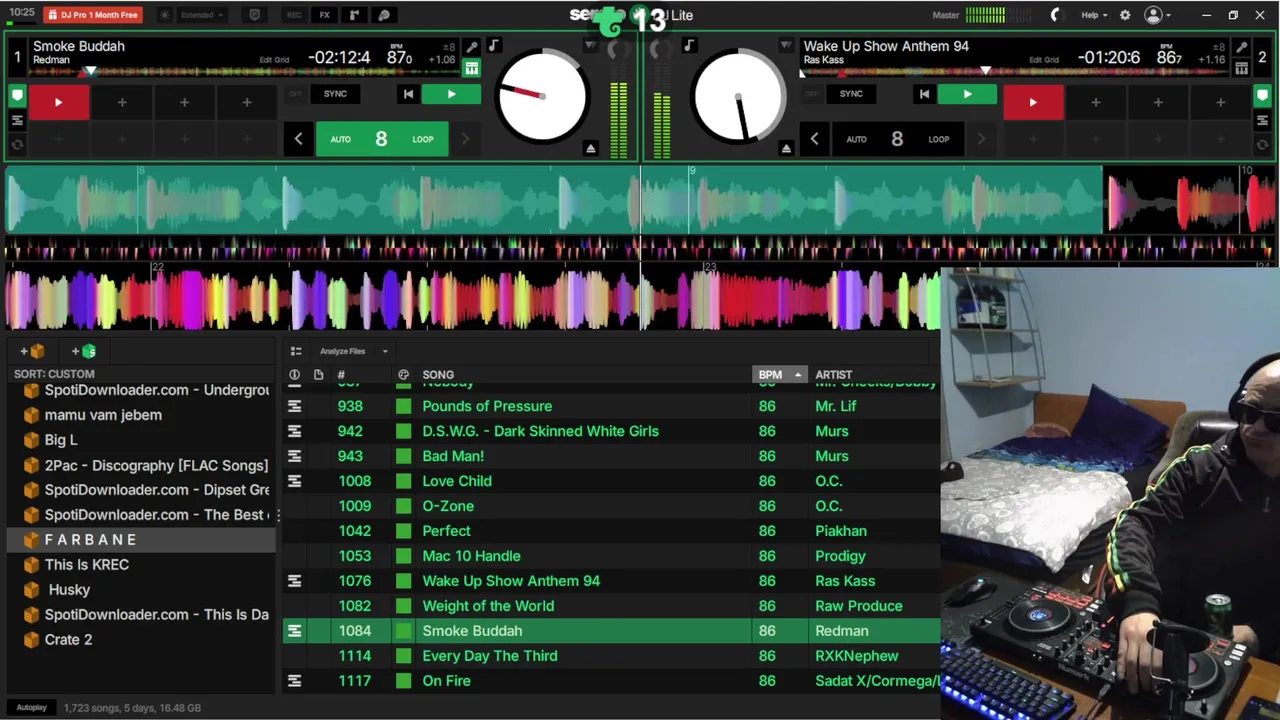The height and width of the screenshot is (720, 1280).
Task: Toggle Autoplay at bottom left
Action: pyautogui.click(x=31, y=707)
